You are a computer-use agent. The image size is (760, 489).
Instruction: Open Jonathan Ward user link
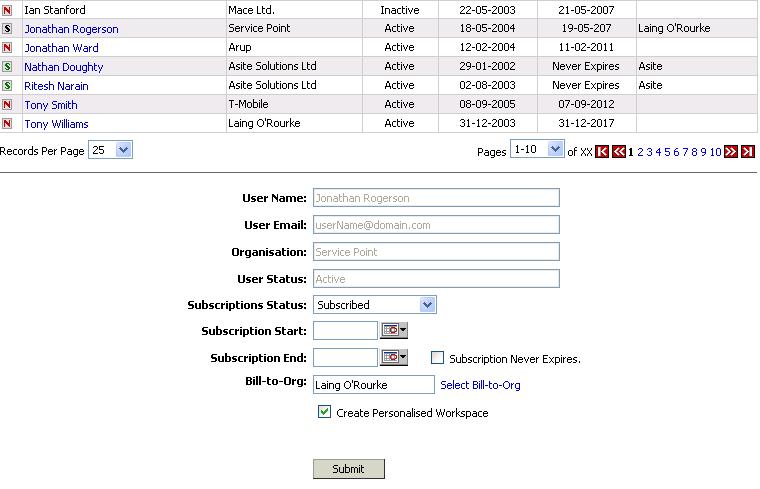tap(62, 48)
